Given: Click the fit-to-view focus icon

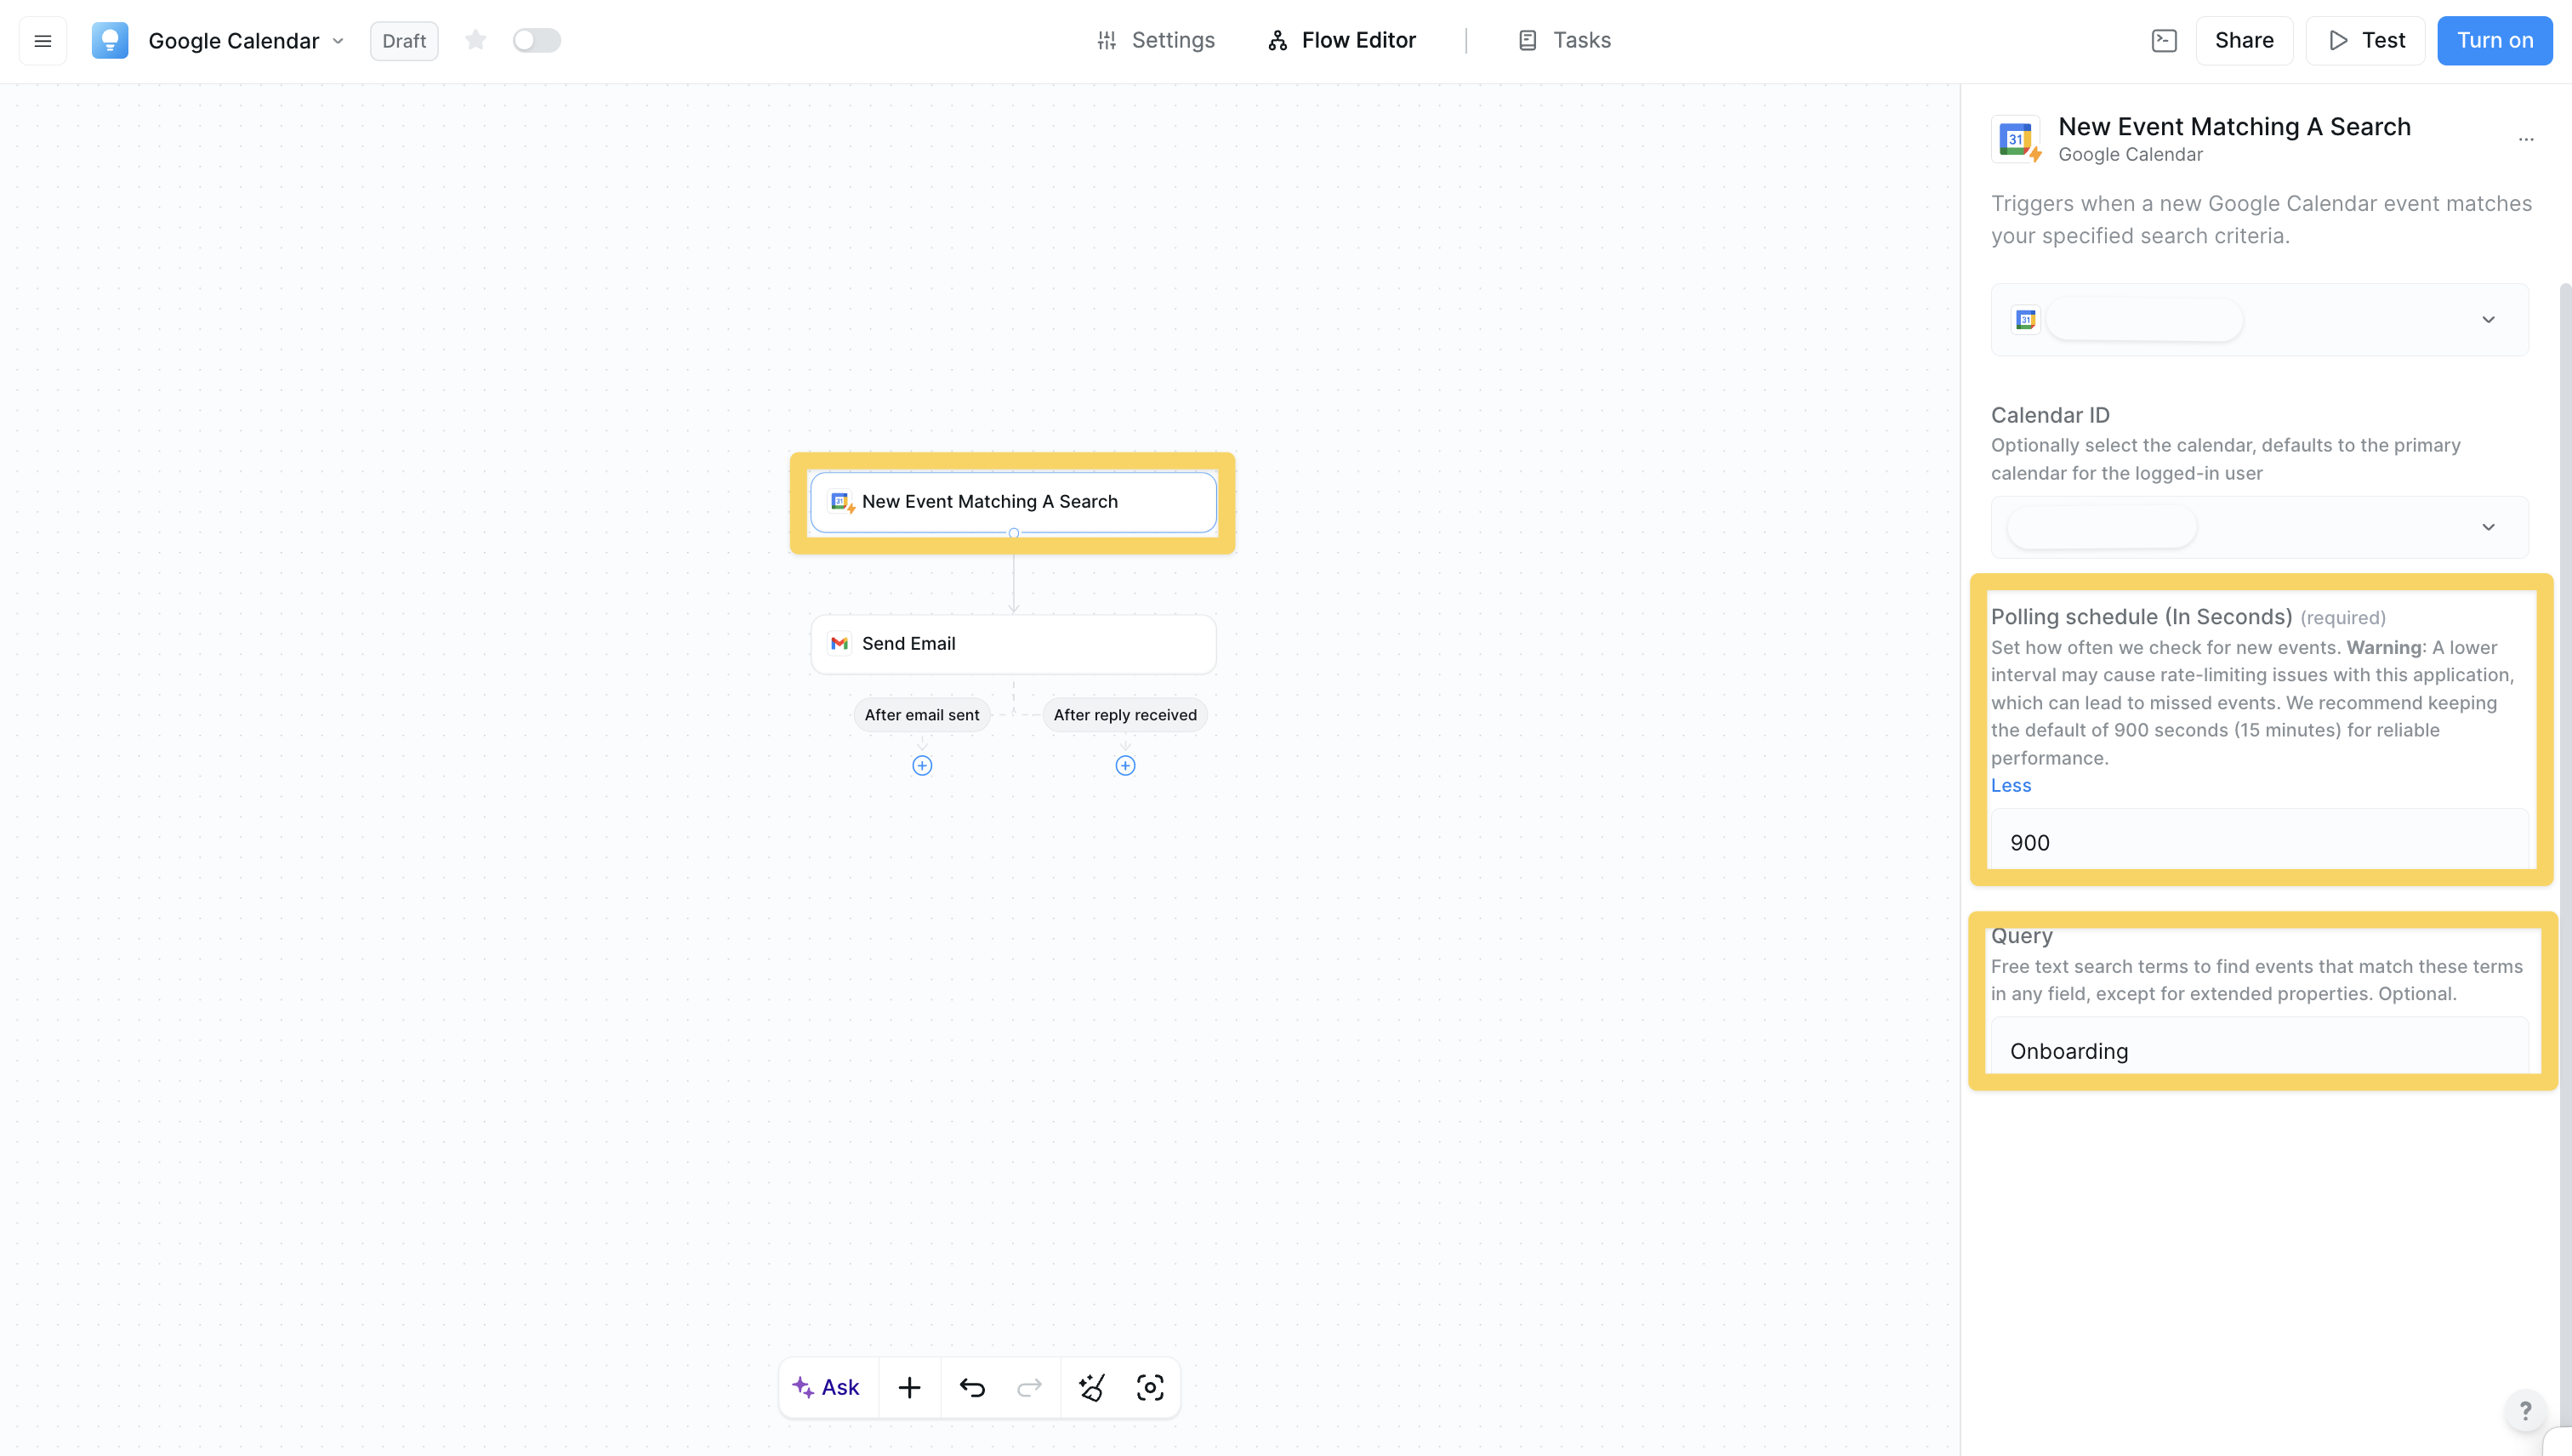Looking at the screenshot, I should pyautogui.click(x=1150, y=1387).
